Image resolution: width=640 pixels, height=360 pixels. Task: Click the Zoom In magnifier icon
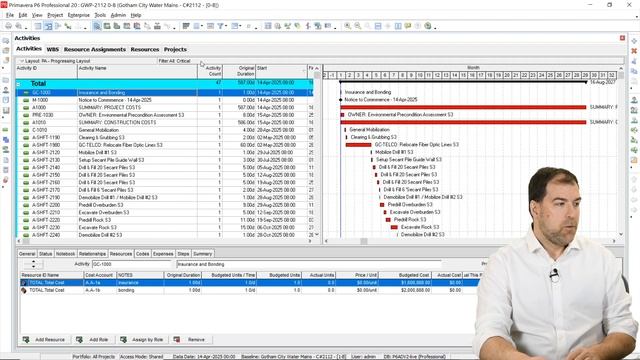pos(347,26)
